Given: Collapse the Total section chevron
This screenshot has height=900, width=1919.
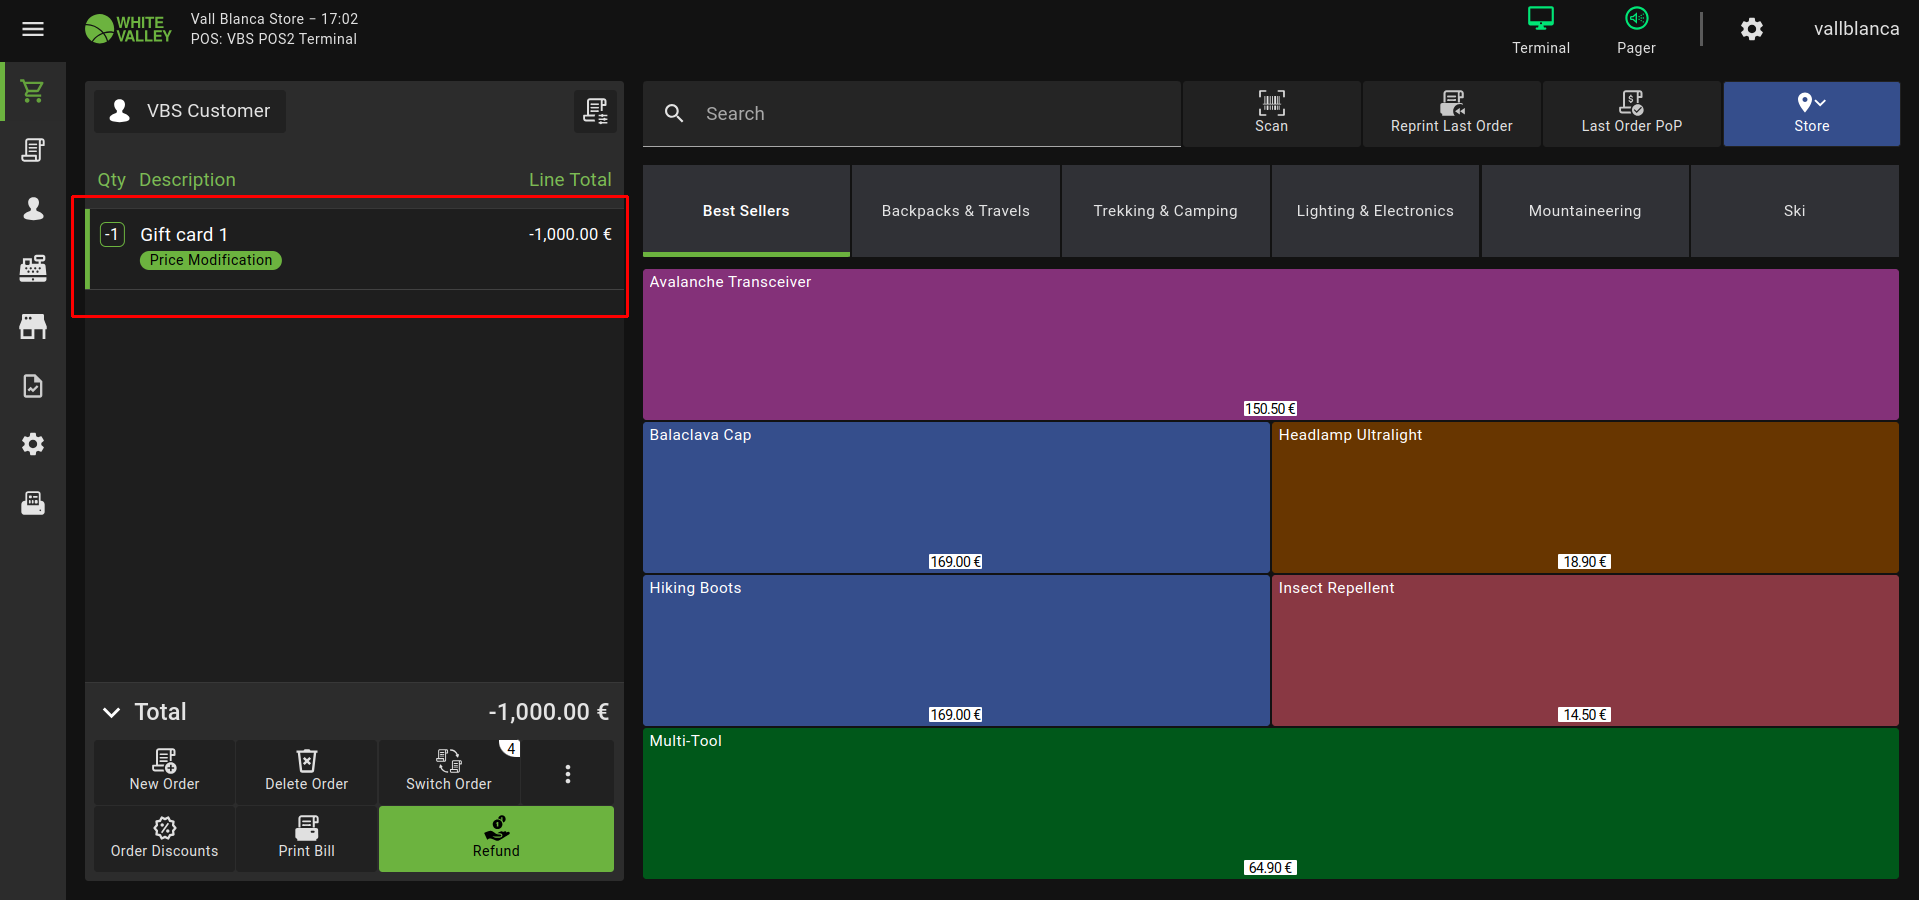Looking at the screenshot, I should coord(112,712).
